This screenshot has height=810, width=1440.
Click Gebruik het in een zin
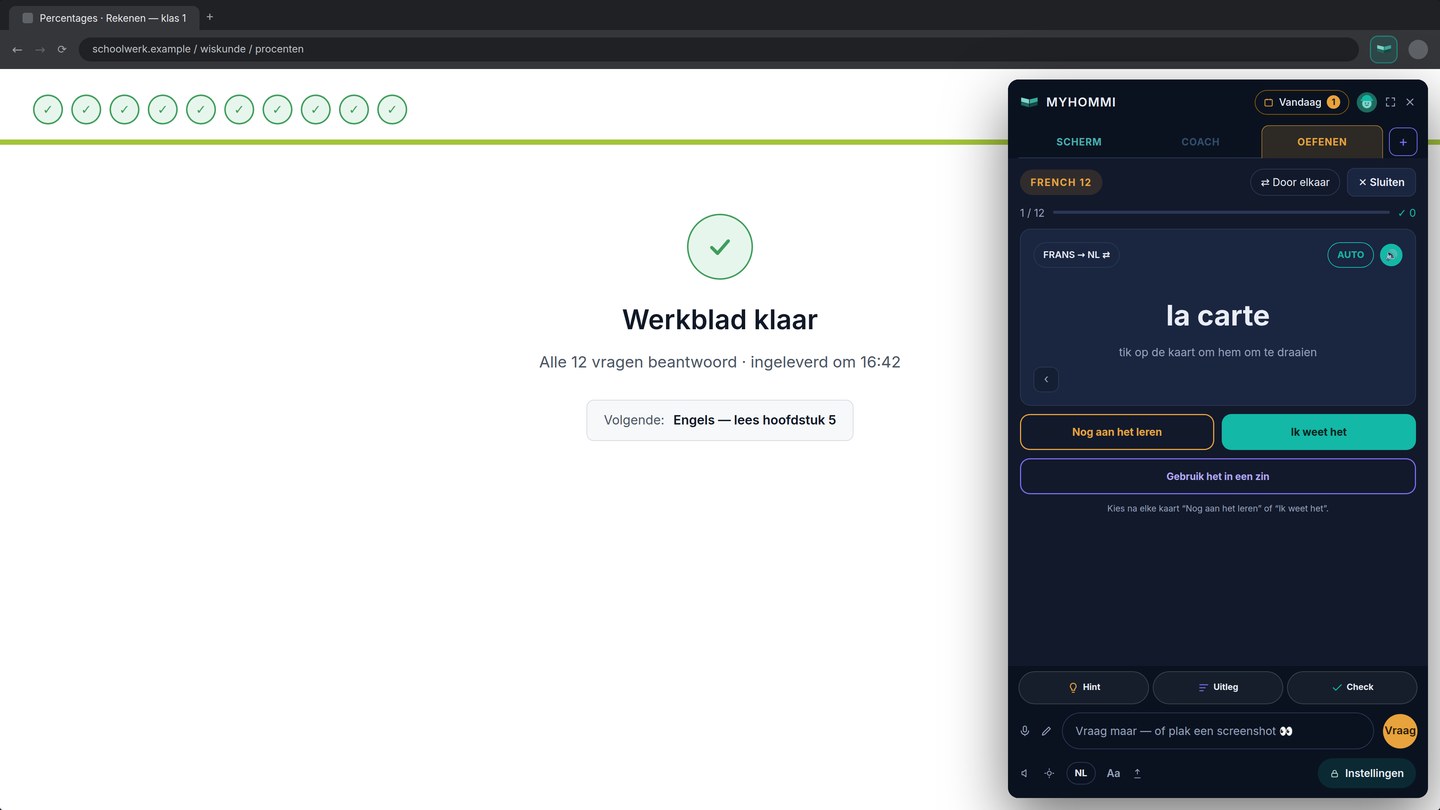1218,476
